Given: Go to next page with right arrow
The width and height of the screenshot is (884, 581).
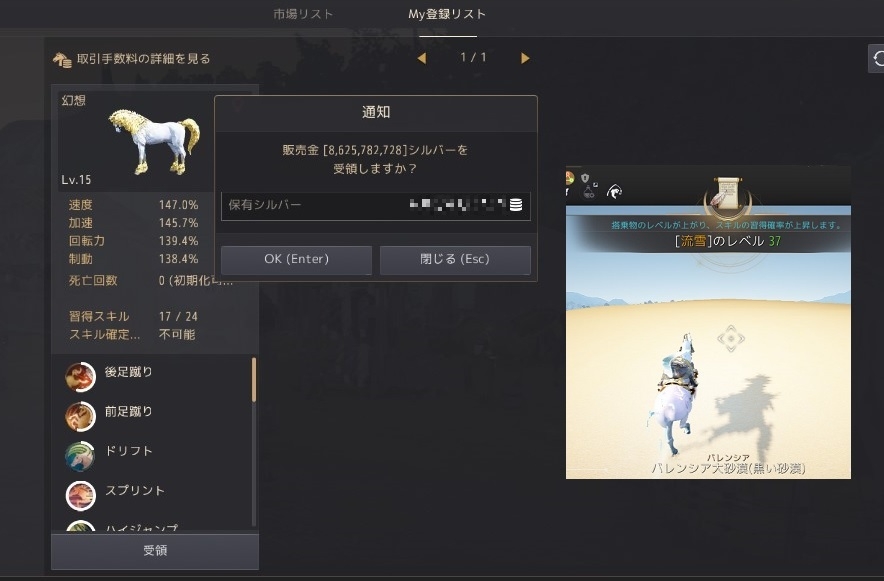Looking at the screenshot, I should [525, 58].
